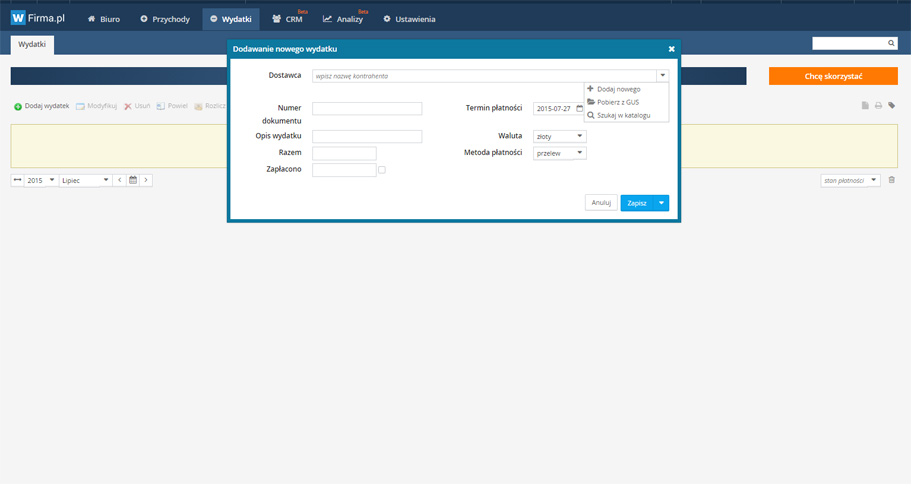
Task: Click the trash icon beside stan płatności
Action: 892,180
